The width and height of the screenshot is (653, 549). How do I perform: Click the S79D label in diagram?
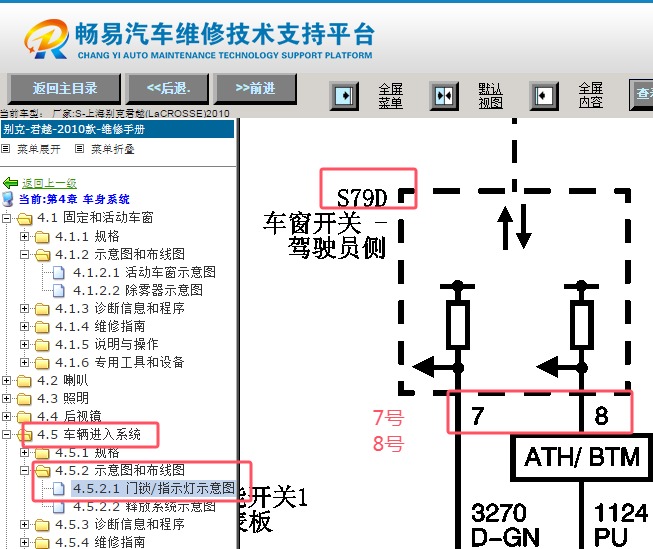point(362,198)
